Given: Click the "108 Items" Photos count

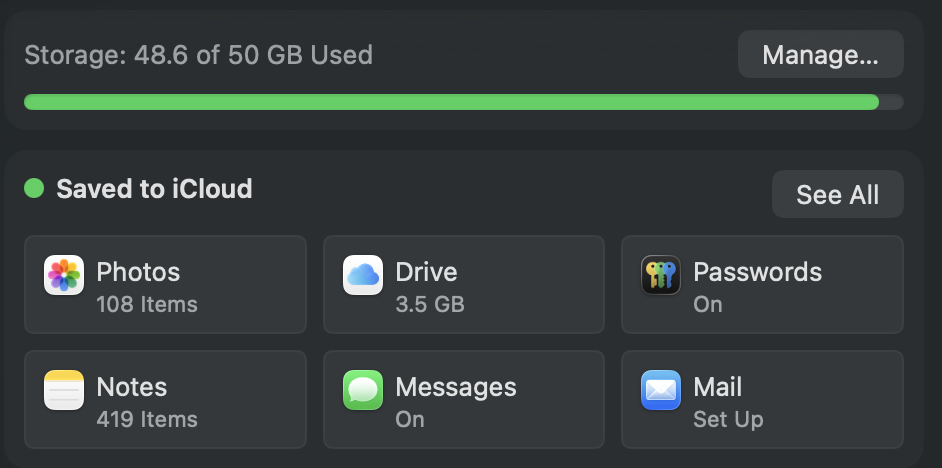Looking at the screenshot, I should point(147,304).
